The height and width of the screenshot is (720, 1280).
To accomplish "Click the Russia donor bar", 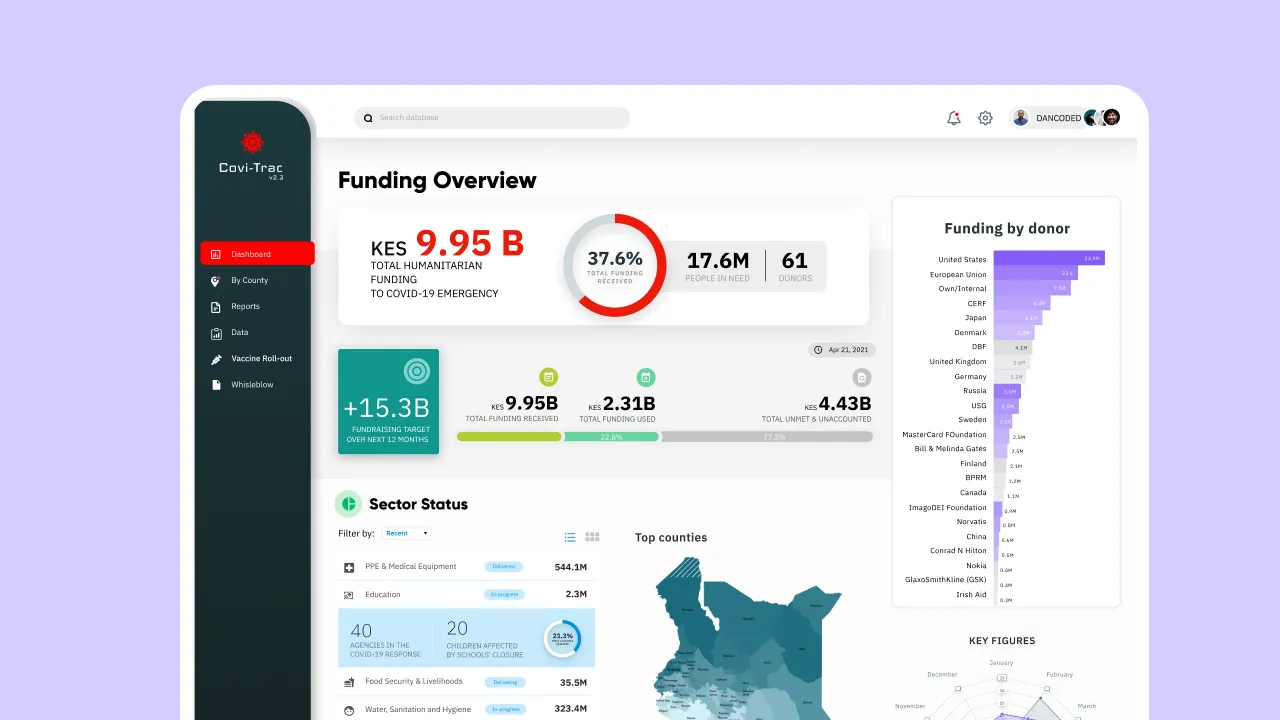I will pyautogui.click(x=1008, y=391).
